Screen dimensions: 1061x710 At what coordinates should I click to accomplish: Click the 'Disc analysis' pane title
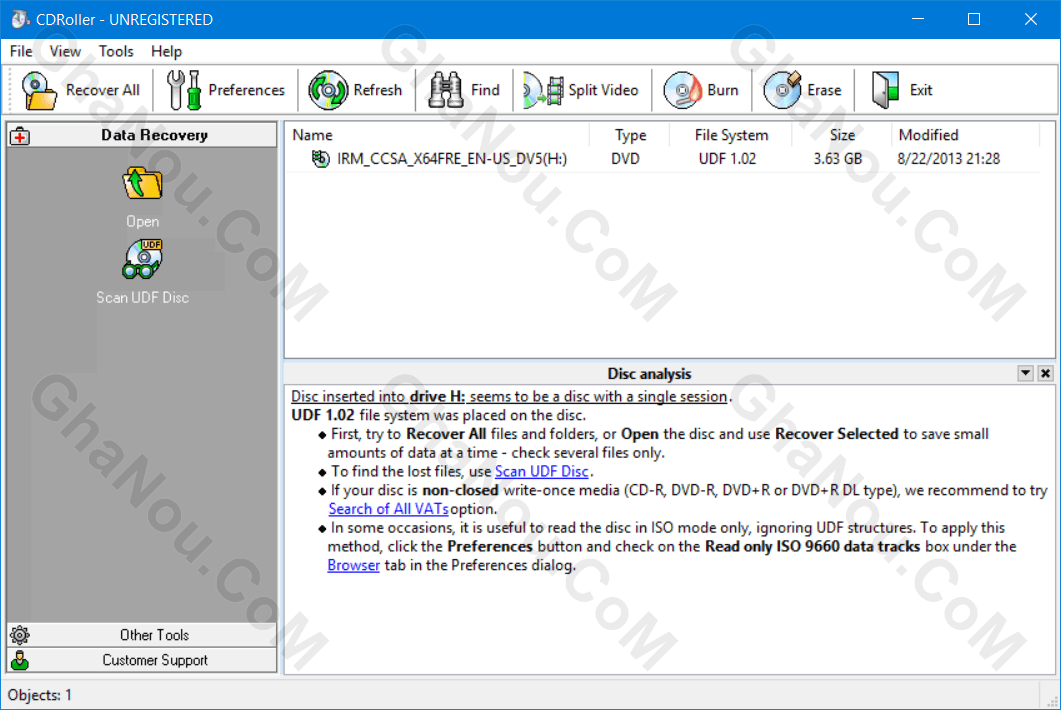click(649, 374)
